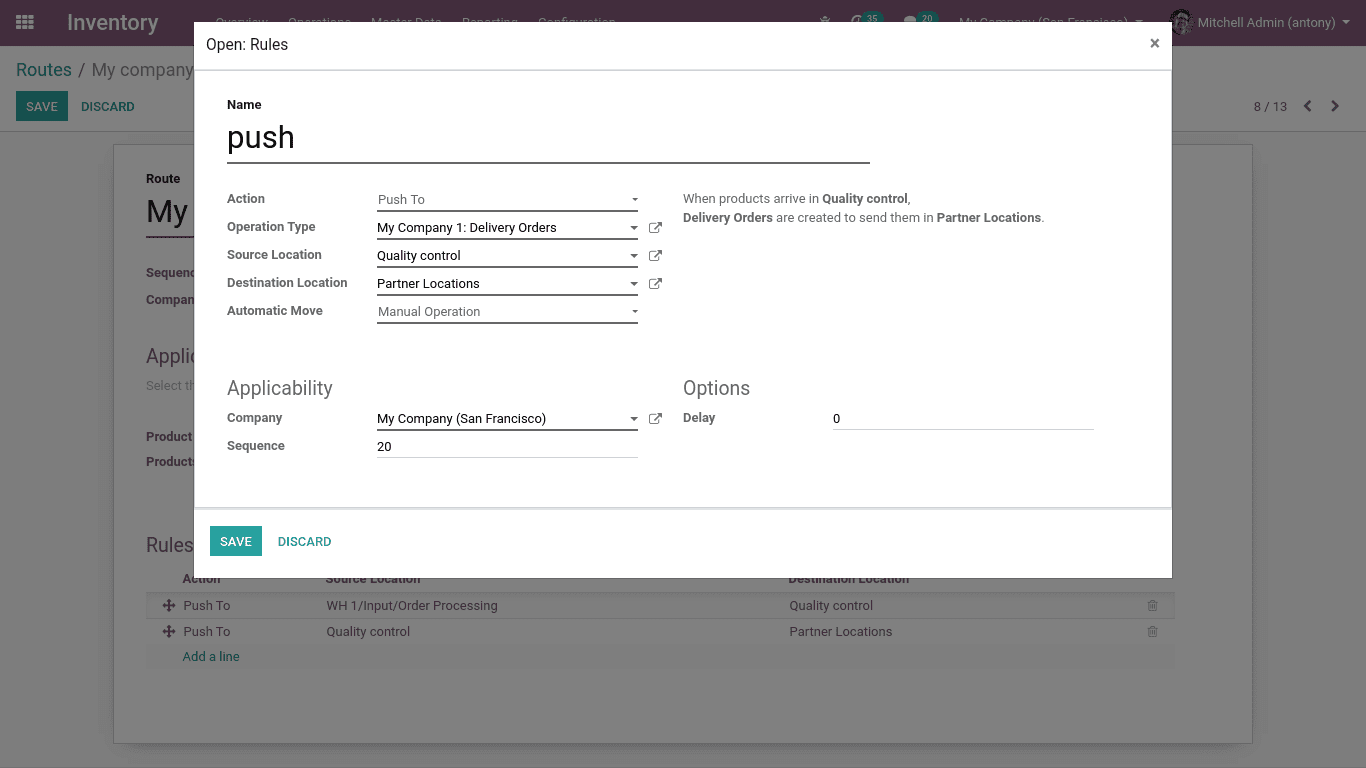Click Partner Locations destination cell in rules table
The width and height of the screenshot is (1366, 768).
coord(841,632)
